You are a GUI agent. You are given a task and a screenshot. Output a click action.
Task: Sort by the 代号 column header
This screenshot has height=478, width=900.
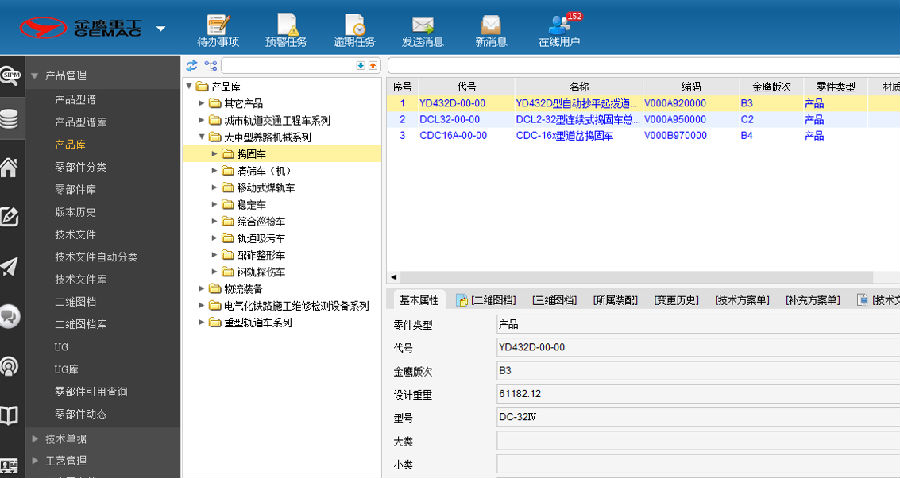467,87
